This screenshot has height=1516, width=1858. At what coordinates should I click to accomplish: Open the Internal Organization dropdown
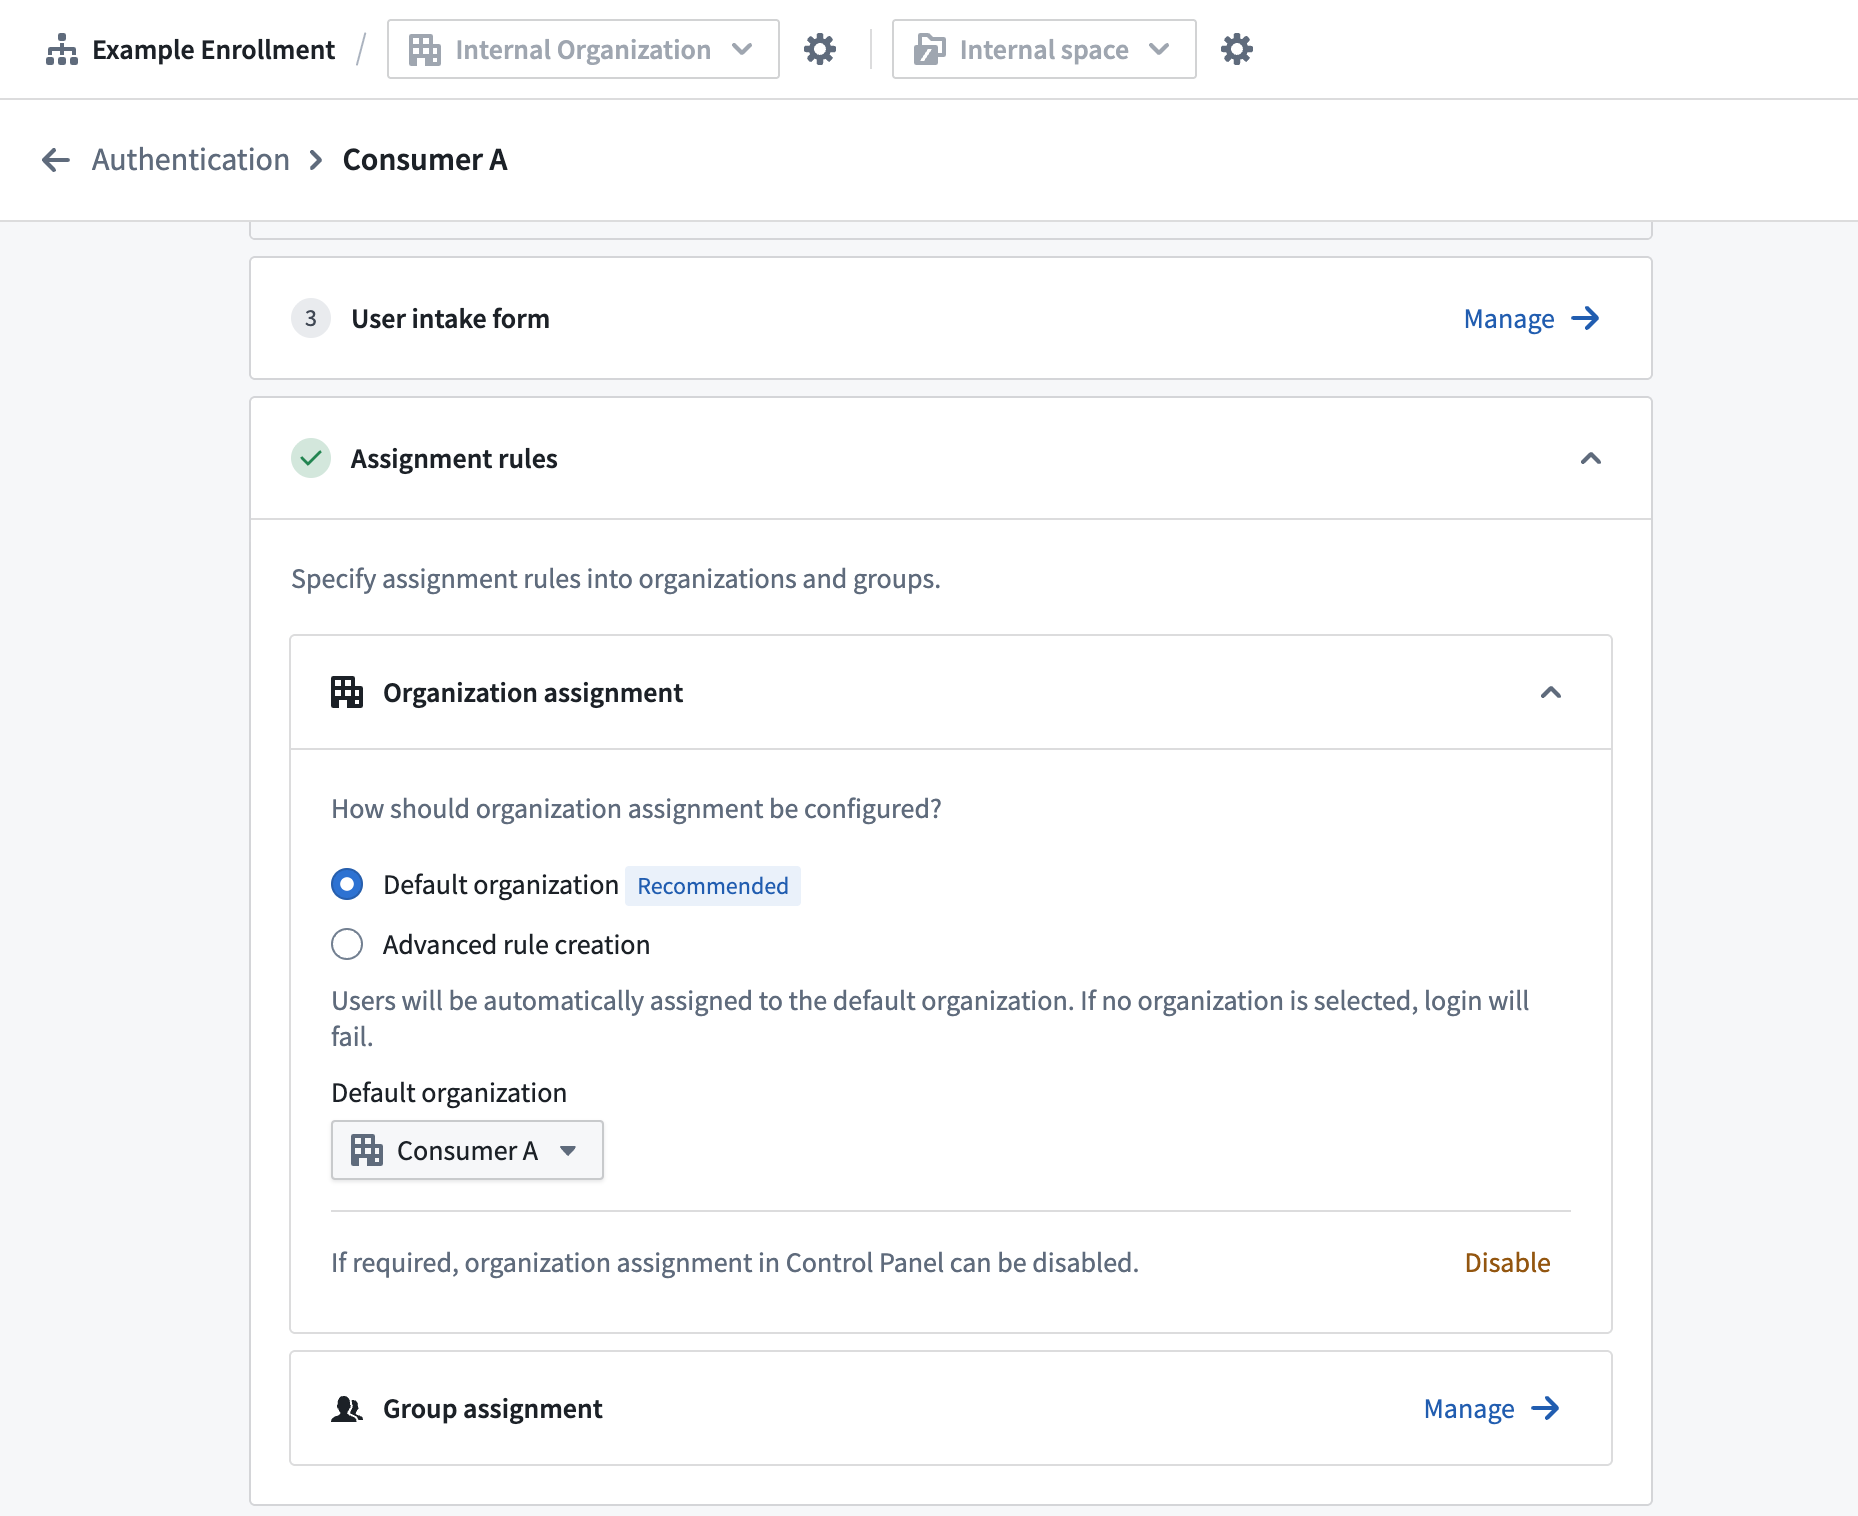pos(582,49)
